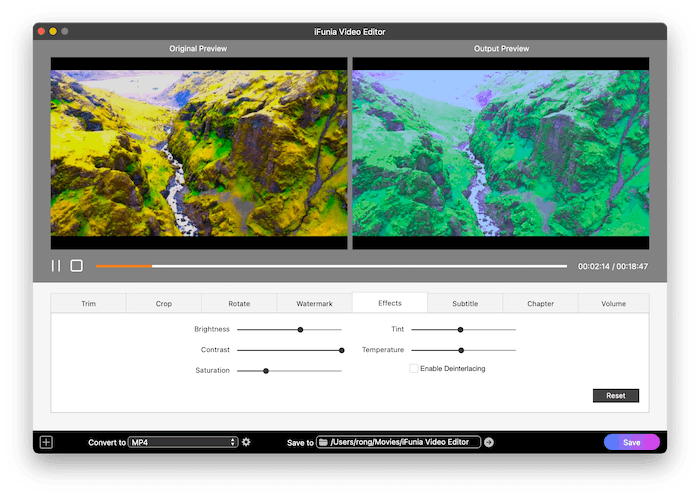Click the arrow icon beside save path
The width and height of the screenshot is (700, 497).
click(x=489, y=442)
